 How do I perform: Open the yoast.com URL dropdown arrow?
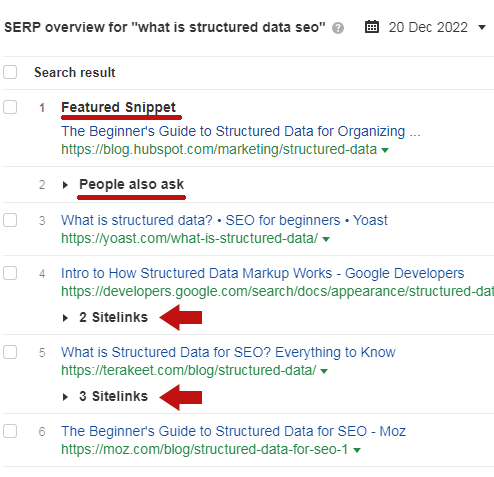tap(326, 239)
